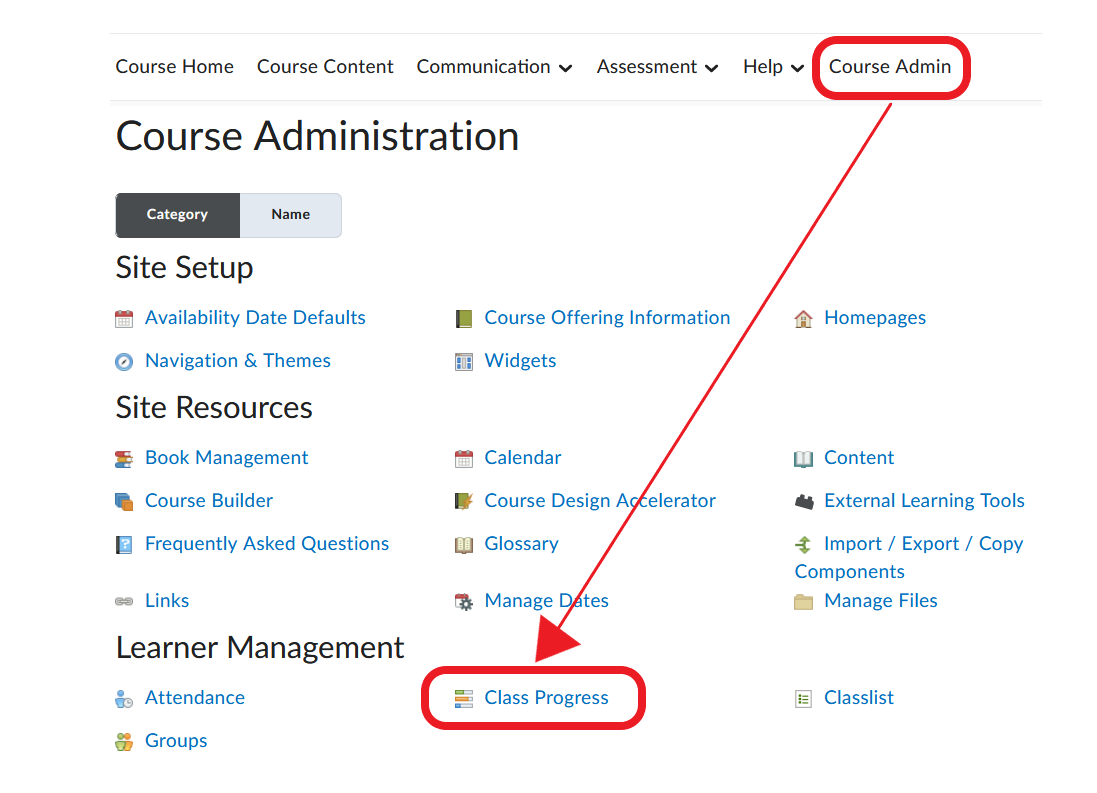Open Course Content from the navbar
The height and width of the screenshot is (793, 1097).
point(324,67)
